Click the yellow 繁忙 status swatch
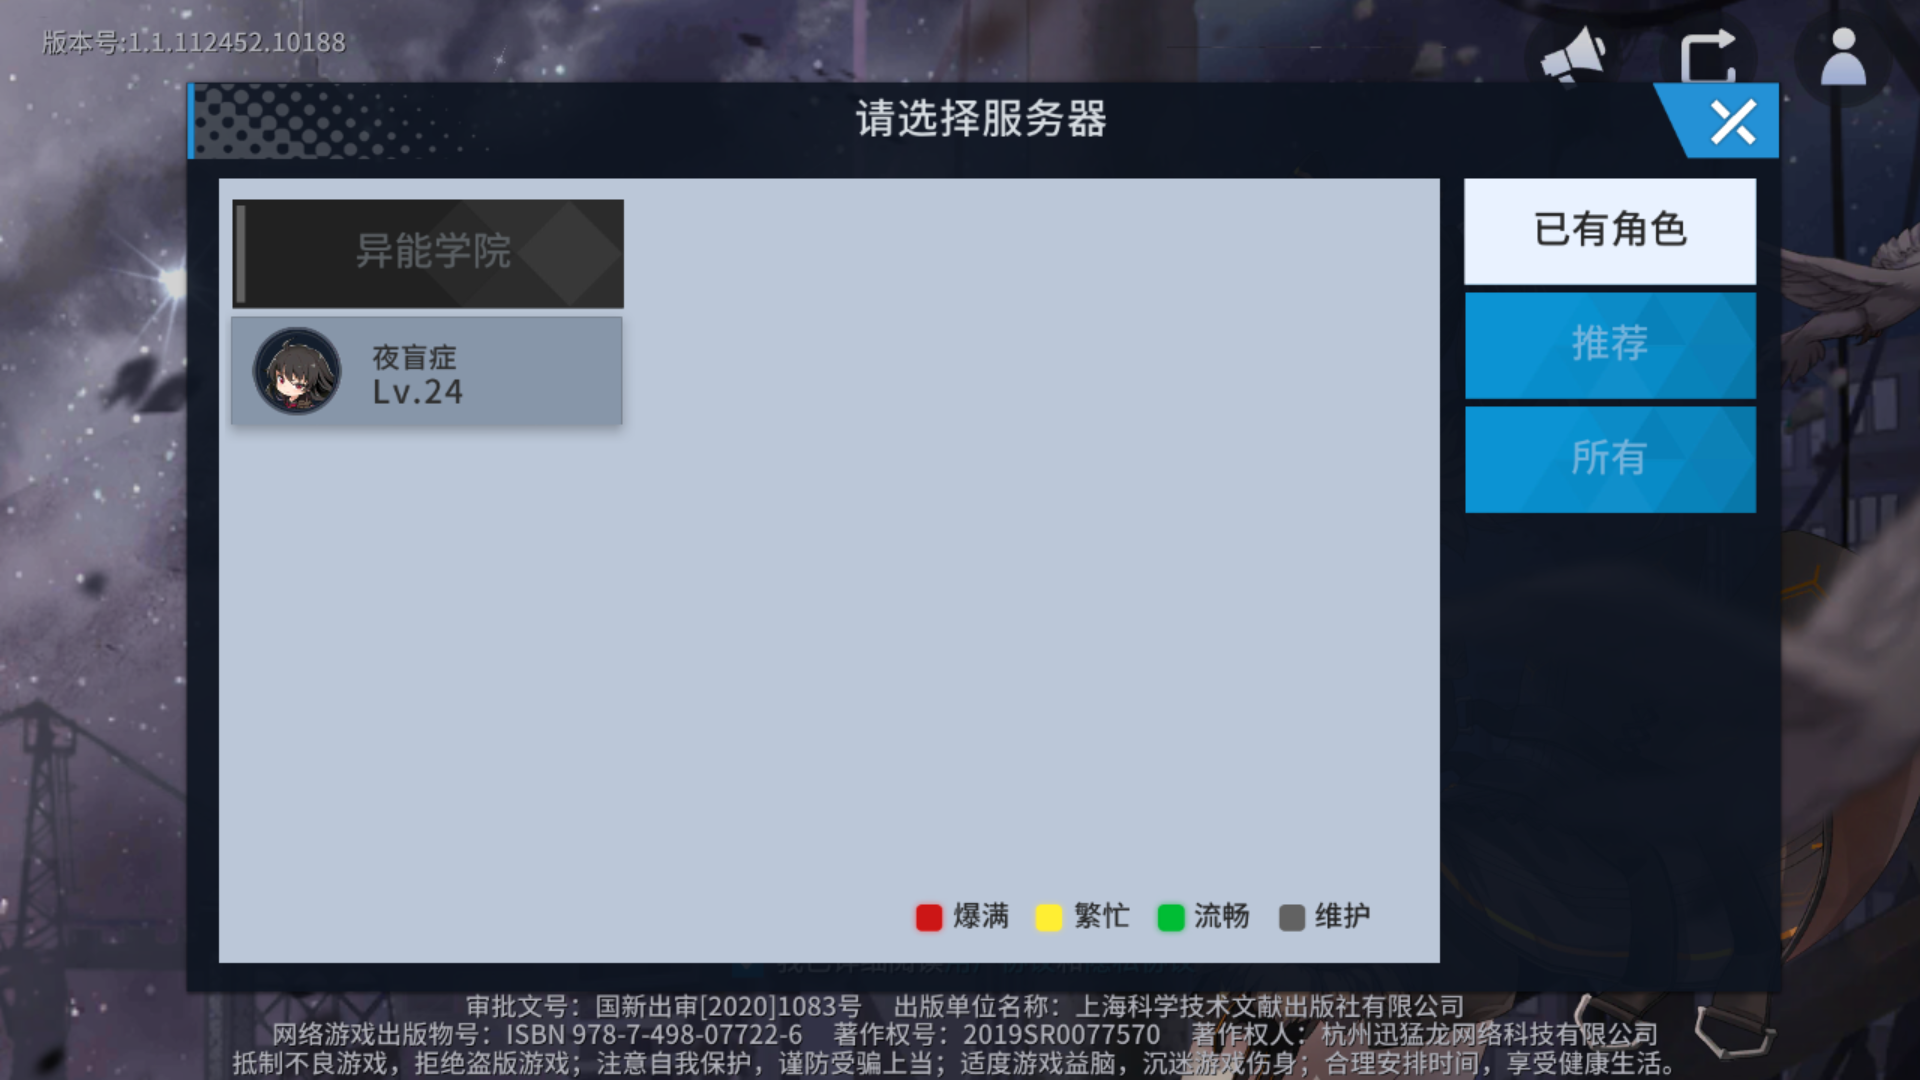This screenshot has width=1920, height=1080. 1048,917
